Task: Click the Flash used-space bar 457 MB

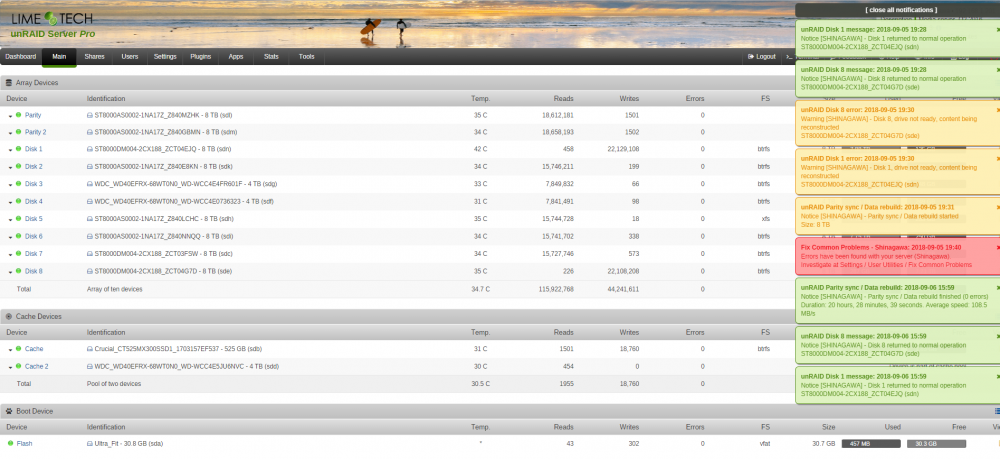Action: coord(871,444)
